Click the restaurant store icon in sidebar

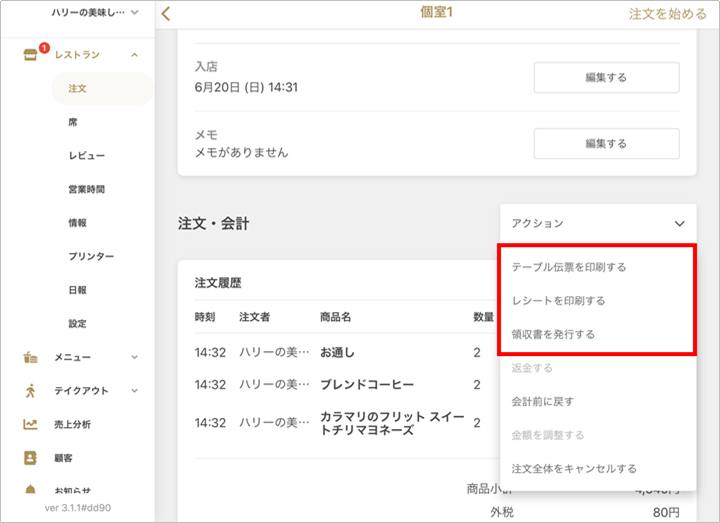coord(30,55)
